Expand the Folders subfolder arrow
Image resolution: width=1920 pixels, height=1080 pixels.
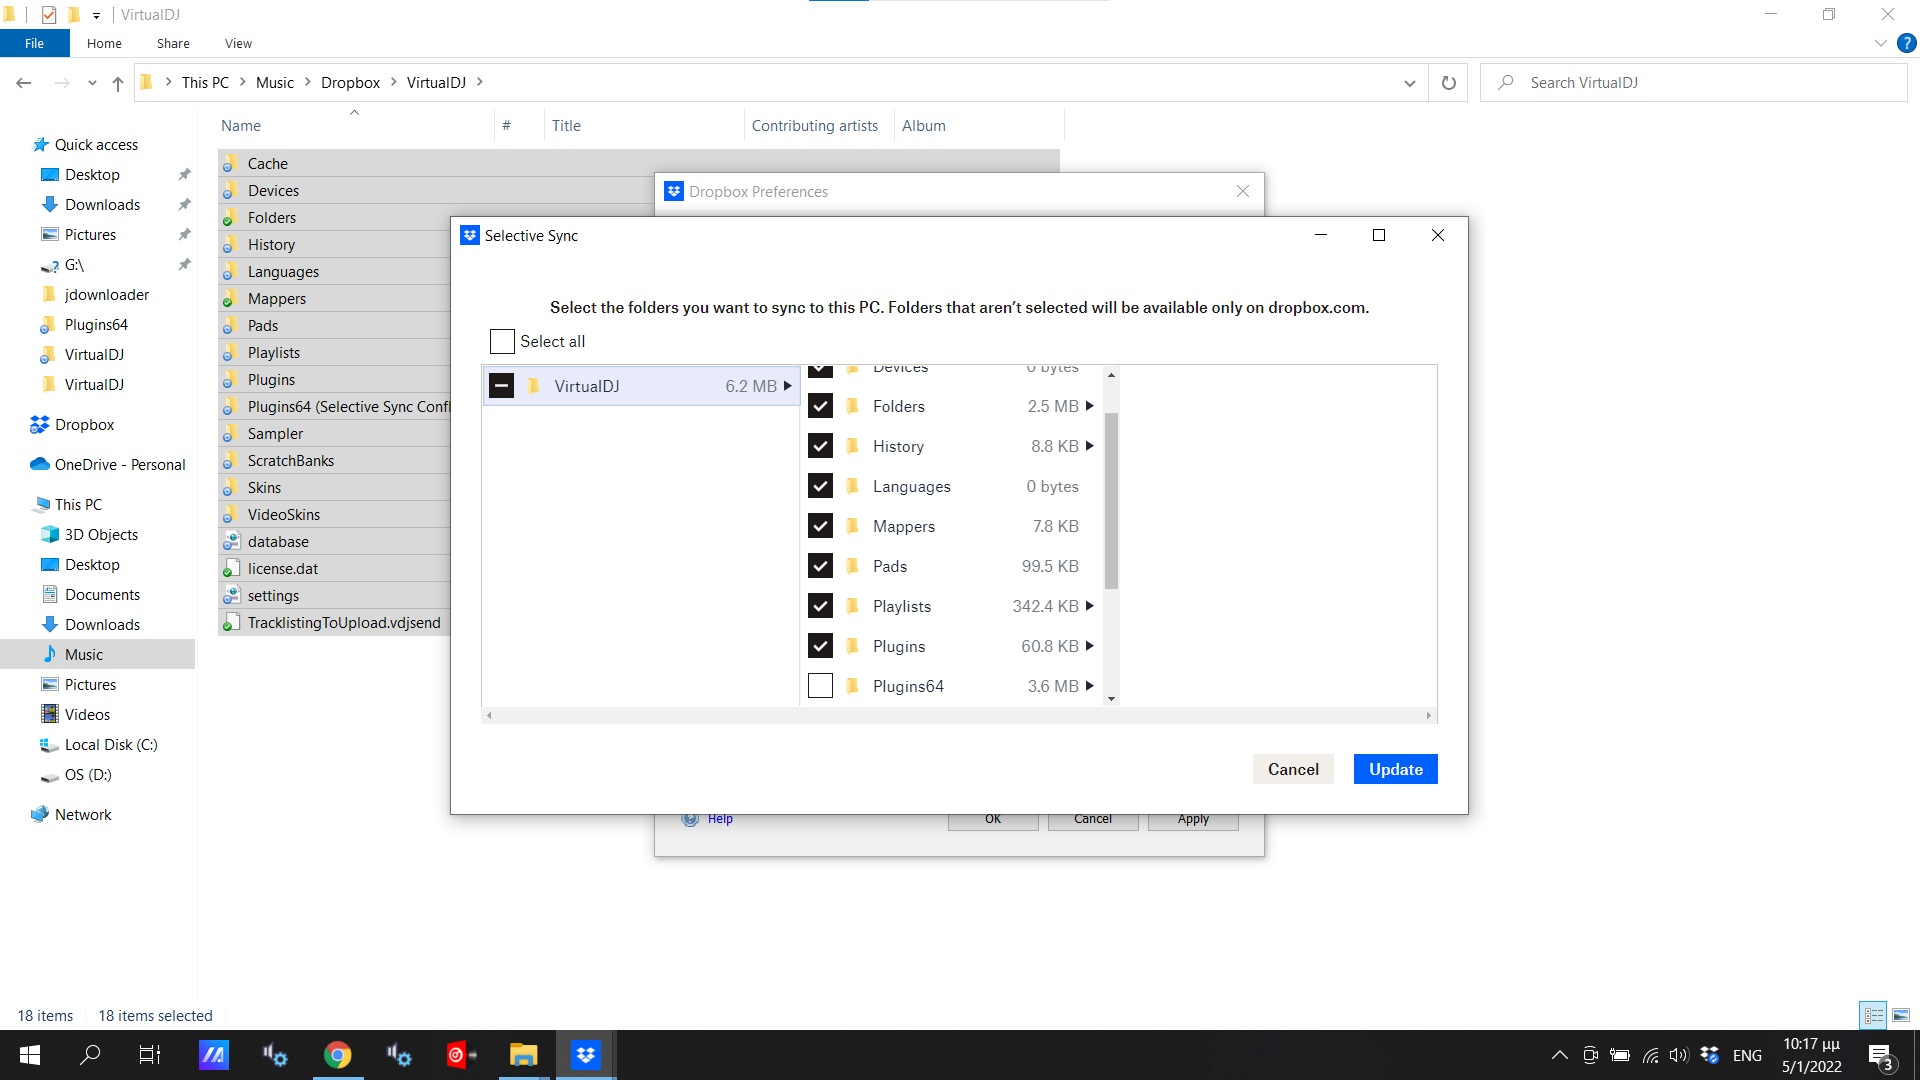coord(1090,406)
